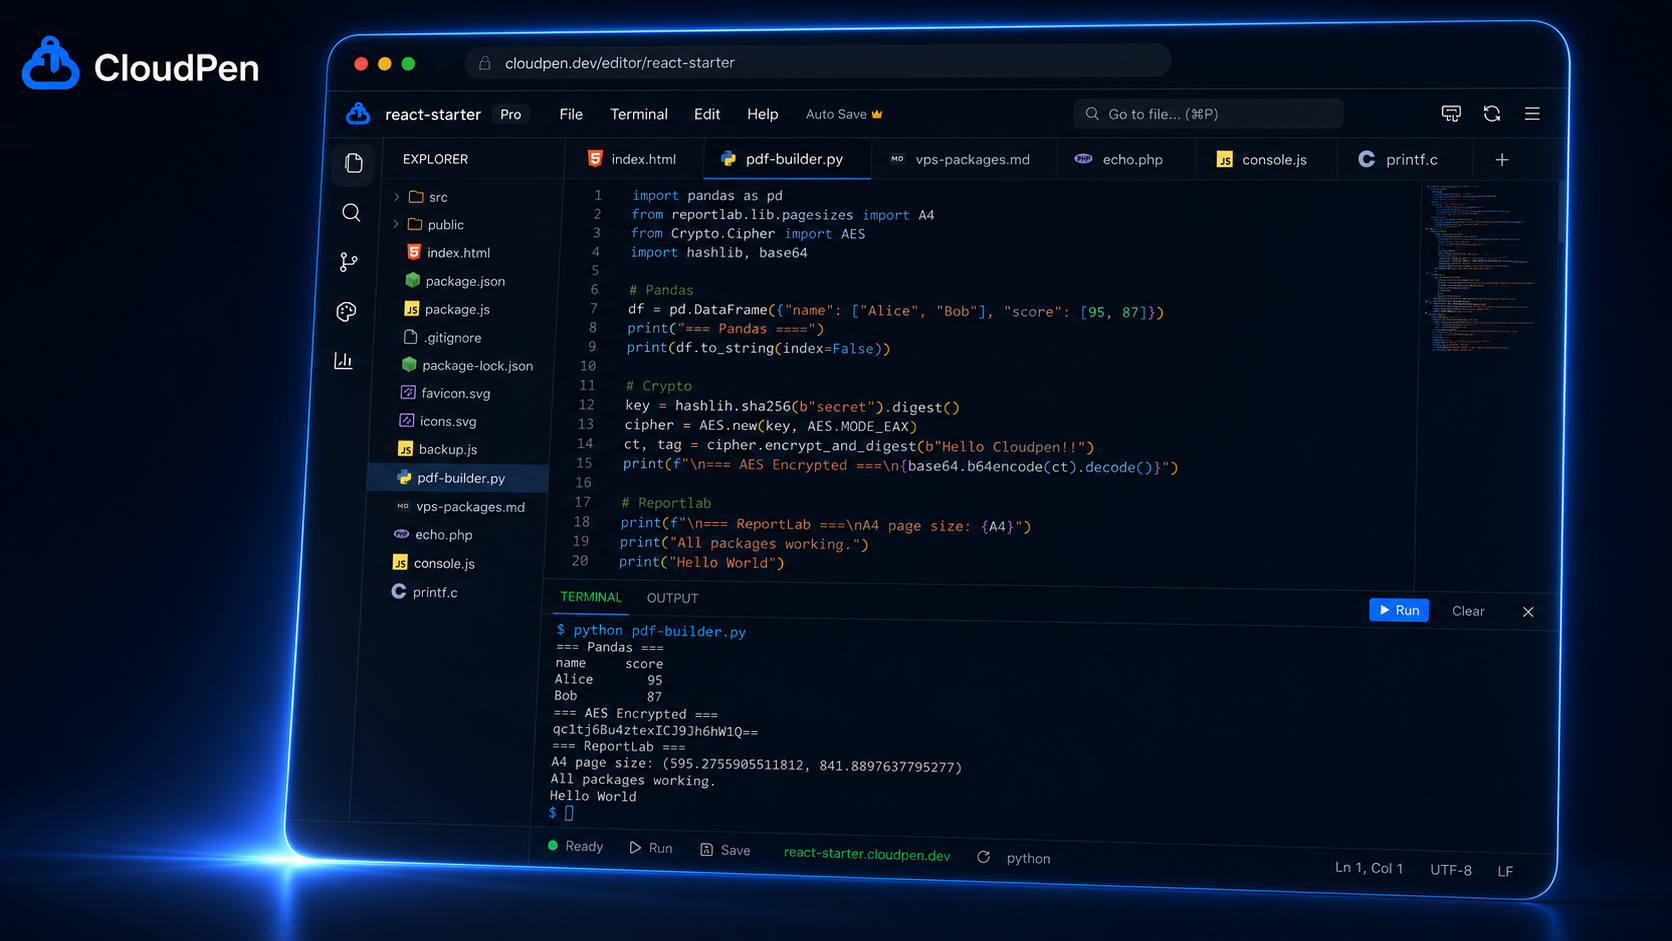Click the CloudPen logo in the toolbar
The image size is (1672, 941).
point(358,114)
